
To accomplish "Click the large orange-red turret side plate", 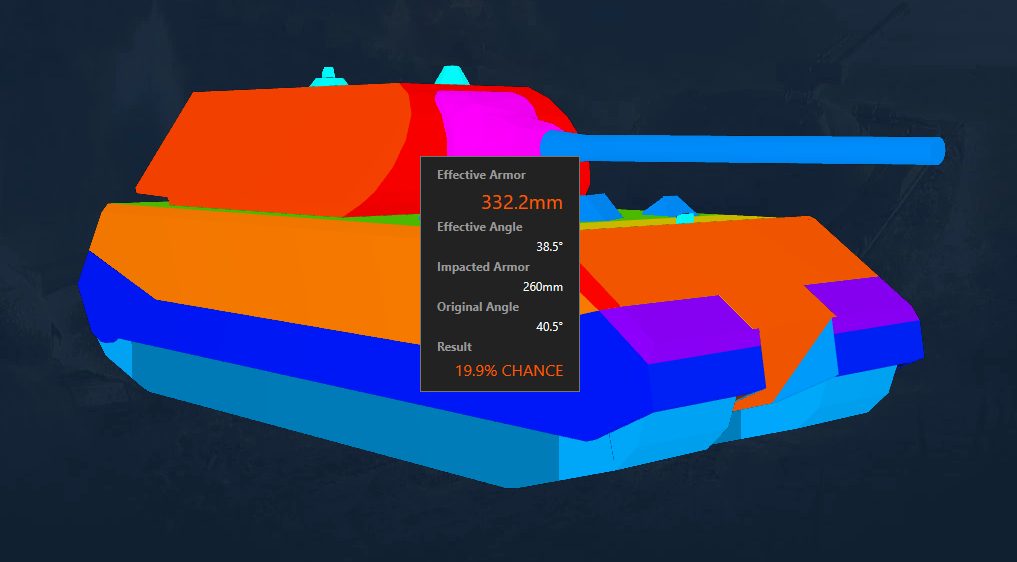I will click(x=272, y=149).
